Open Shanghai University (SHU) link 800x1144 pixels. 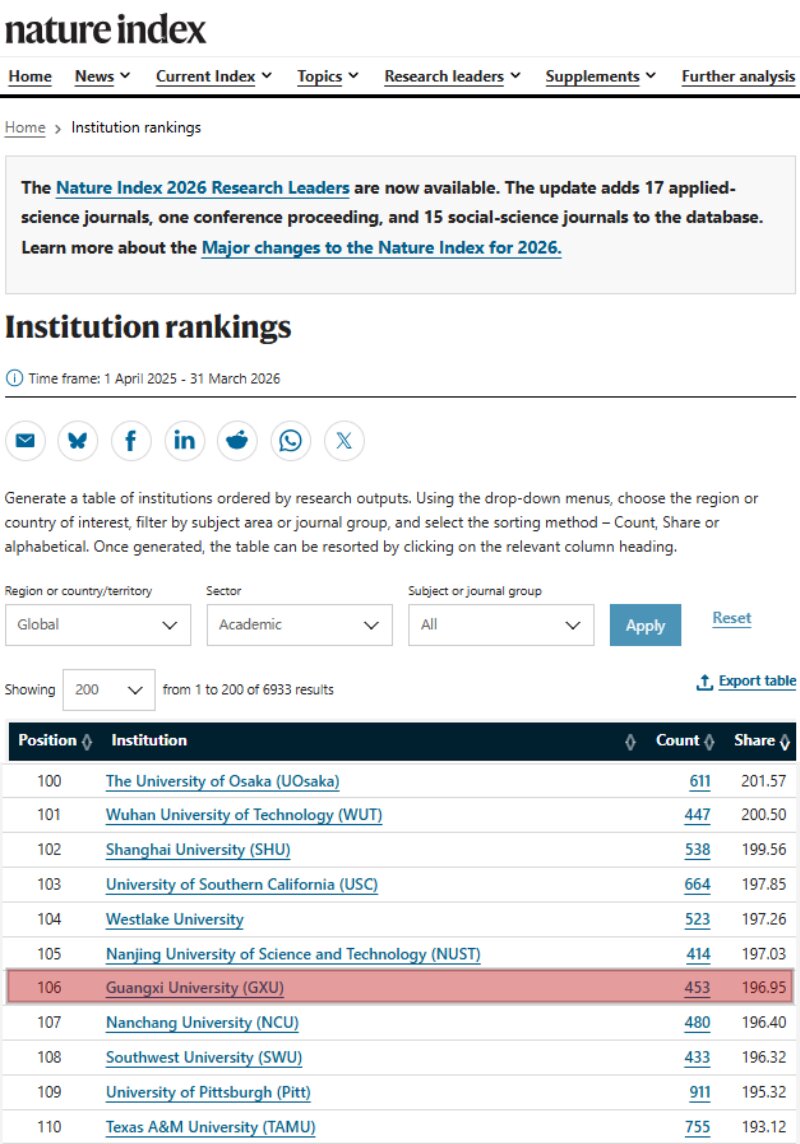pyautogui.click(x=198, y=850)
